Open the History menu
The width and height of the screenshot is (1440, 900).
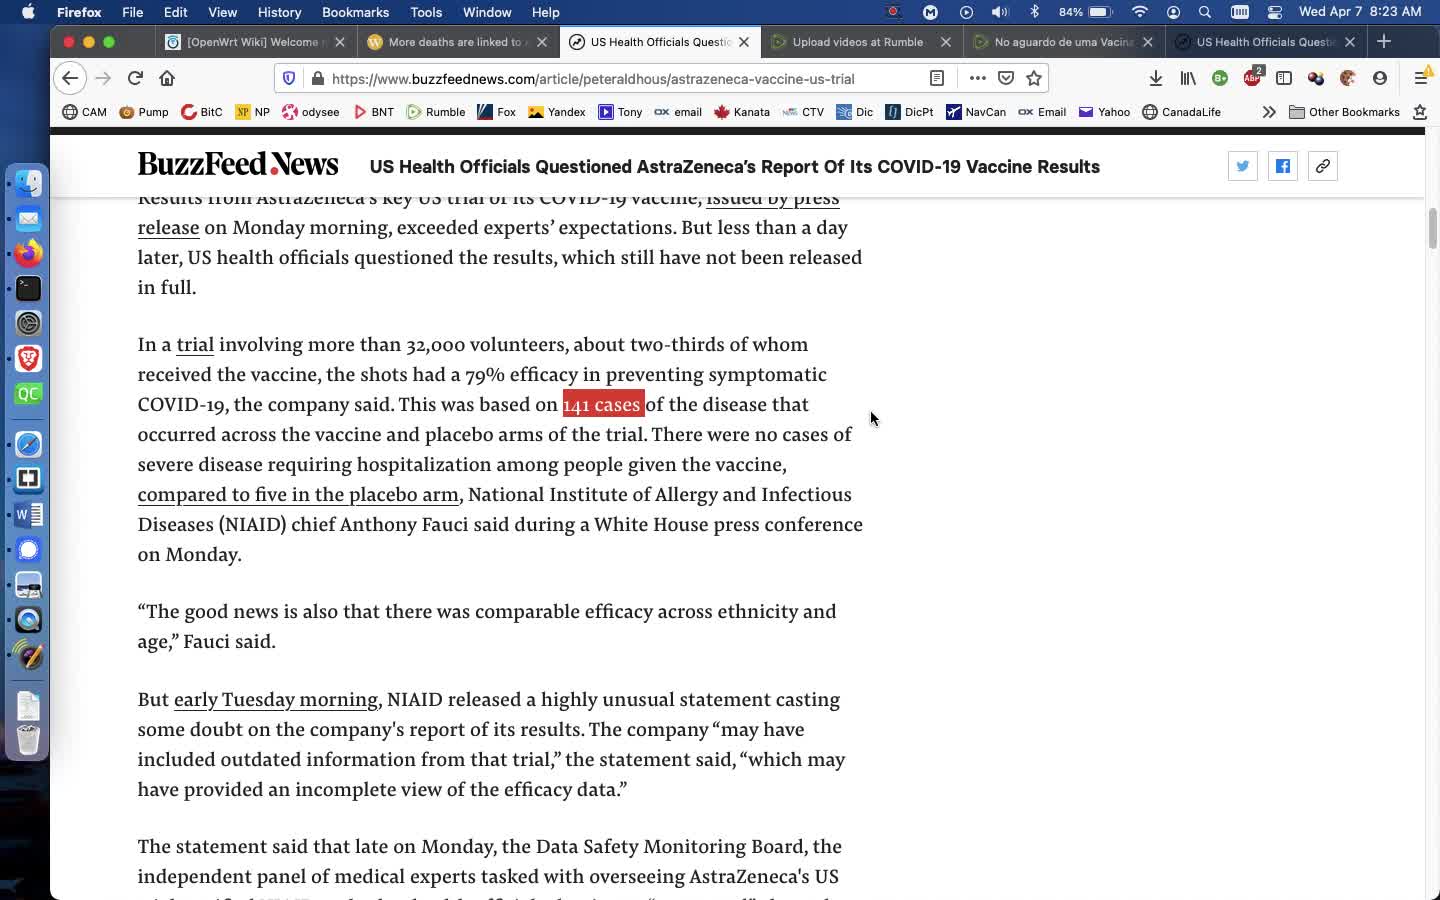click(279, 12)
